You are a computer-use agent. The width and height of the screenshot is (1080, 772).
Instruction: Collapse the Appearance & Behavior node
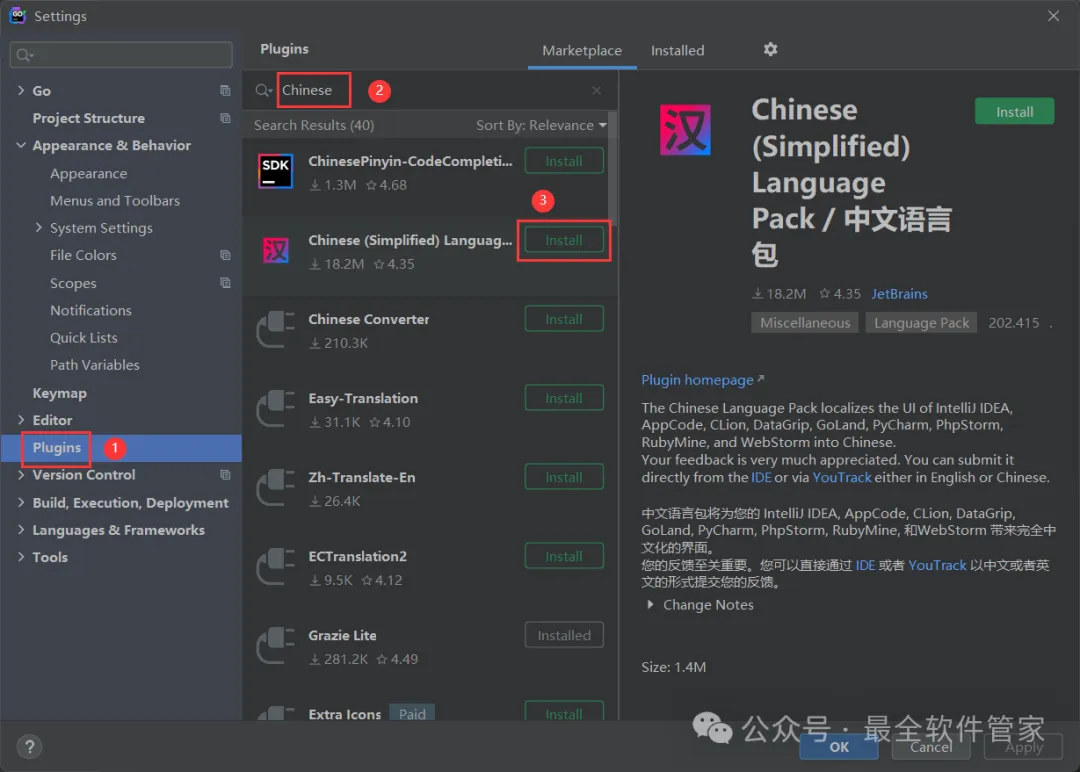21,145
